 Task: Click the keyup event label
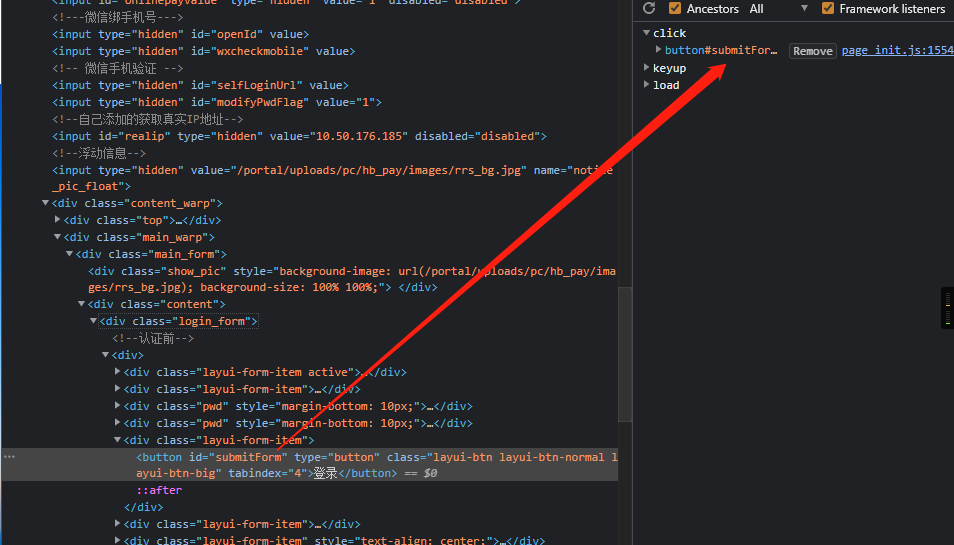click(669, 68)
